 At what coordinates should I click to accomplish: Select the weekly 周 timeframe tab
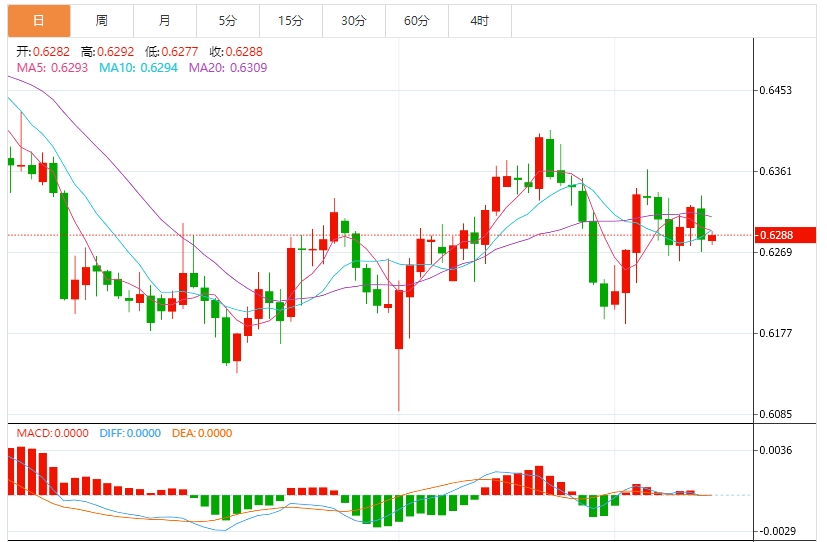pos(101,20)
